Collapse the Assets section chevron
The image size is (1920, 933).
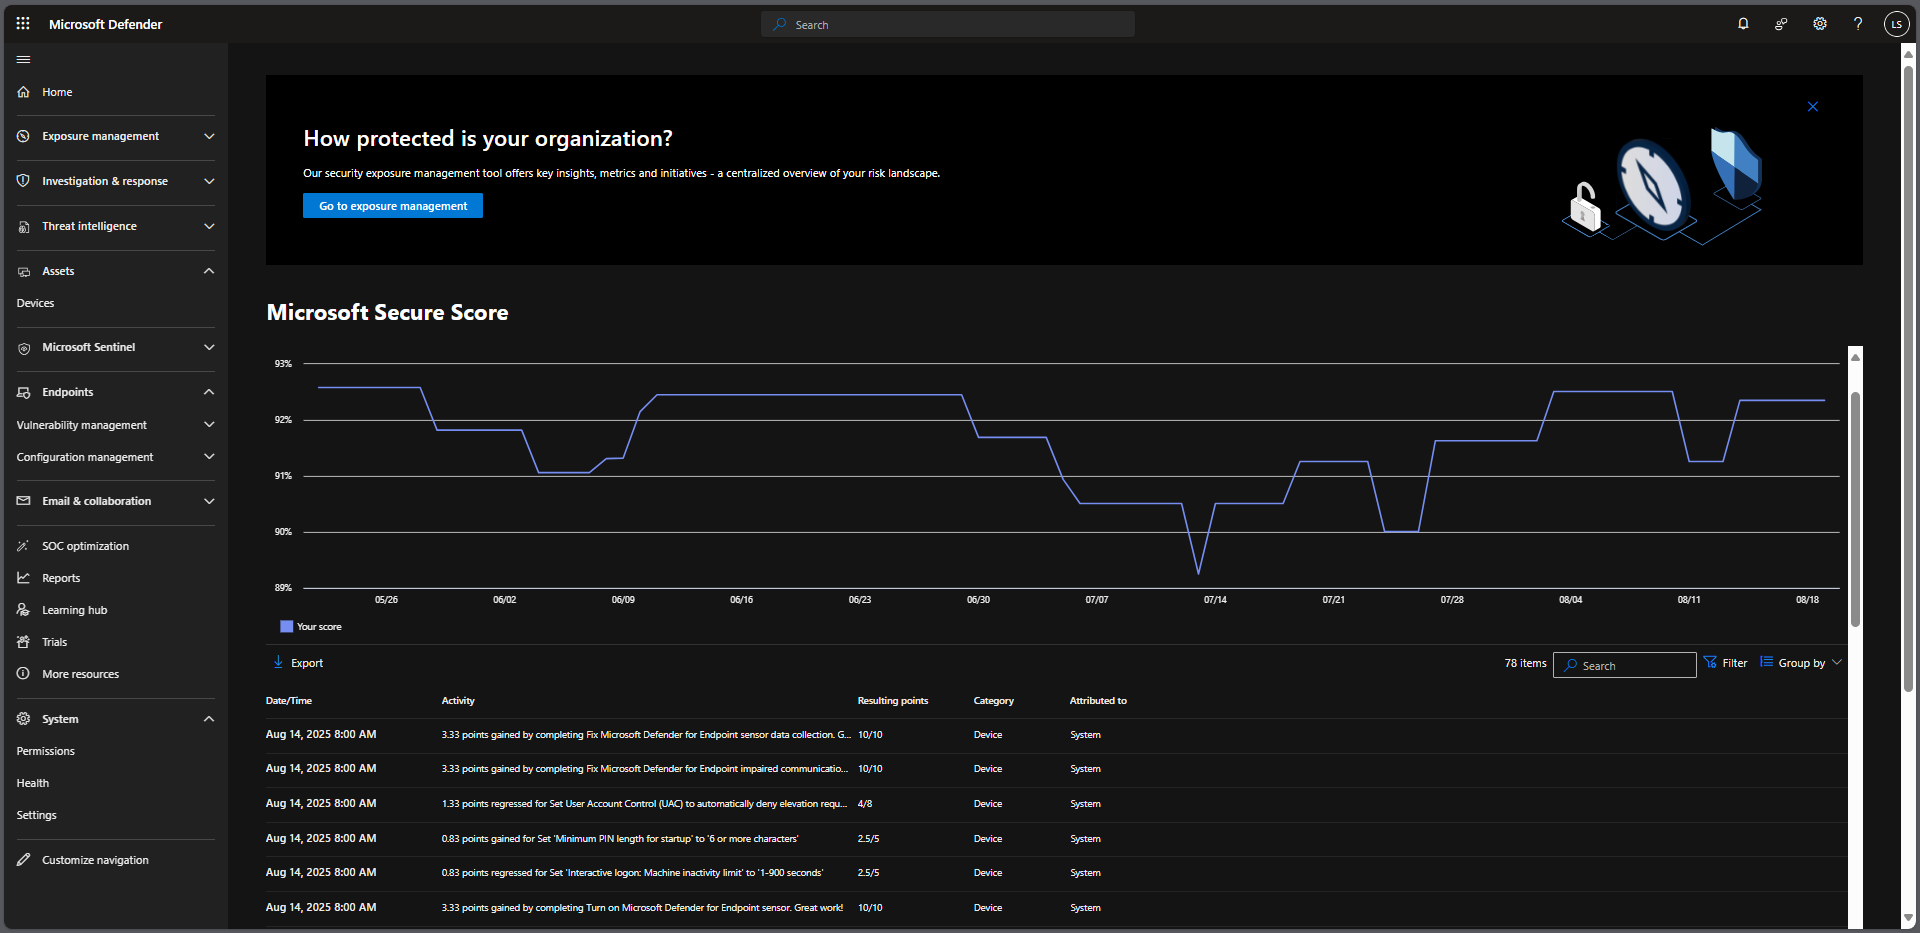point(209,271)
